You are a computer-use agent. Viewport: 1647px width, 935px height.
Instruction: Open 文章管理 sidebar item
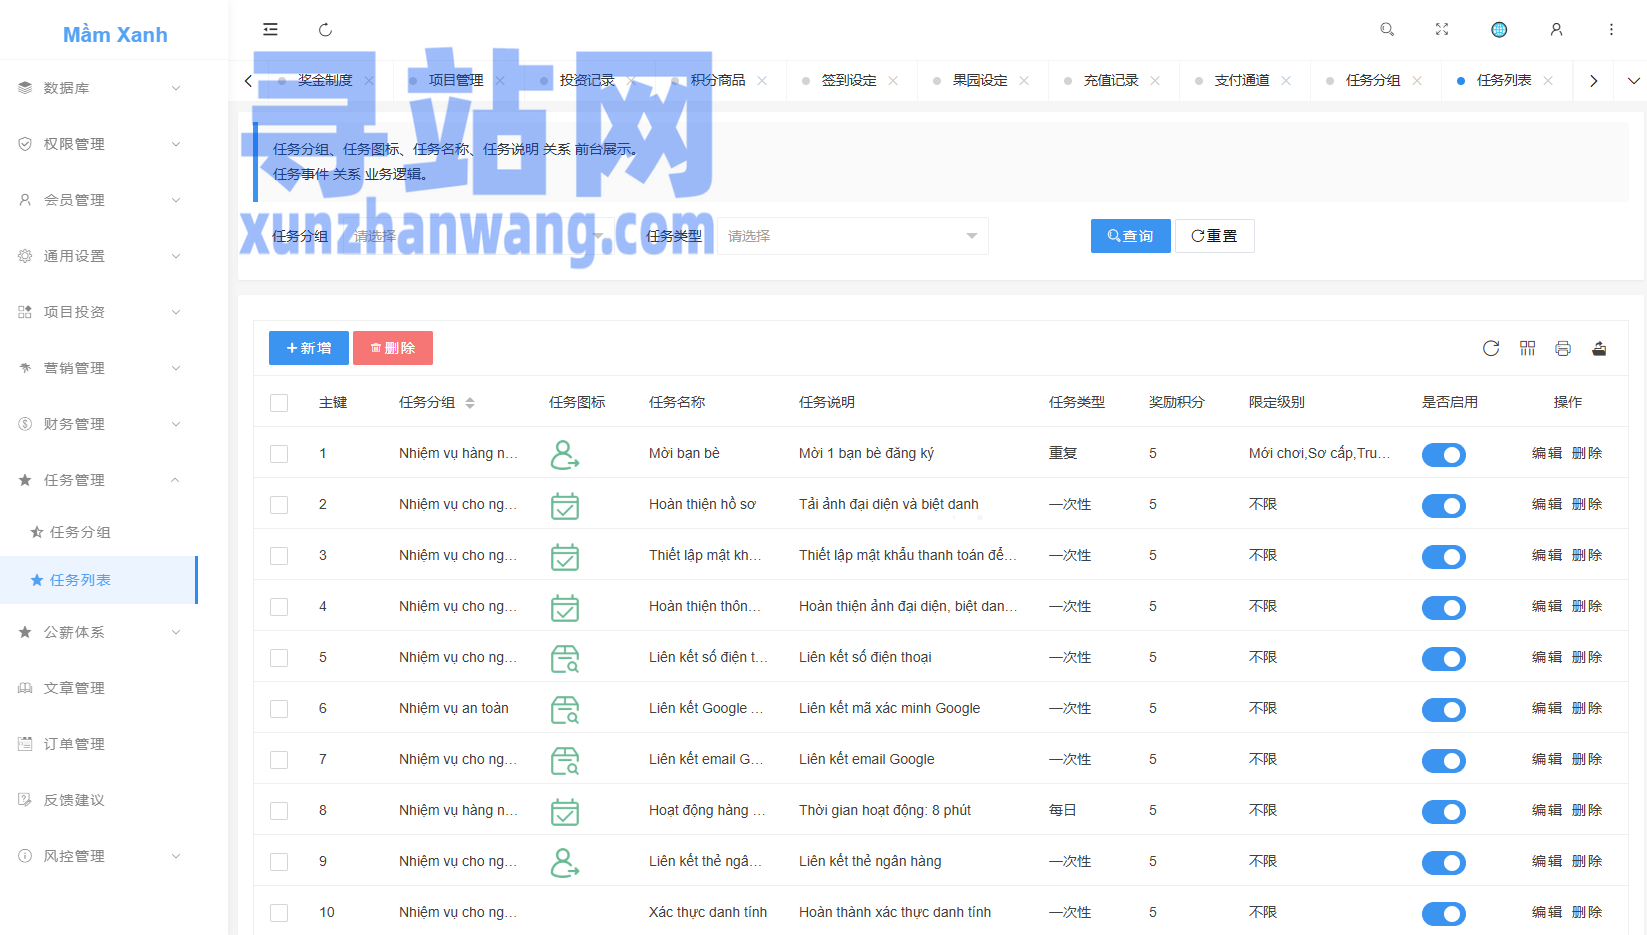point(99,688)
